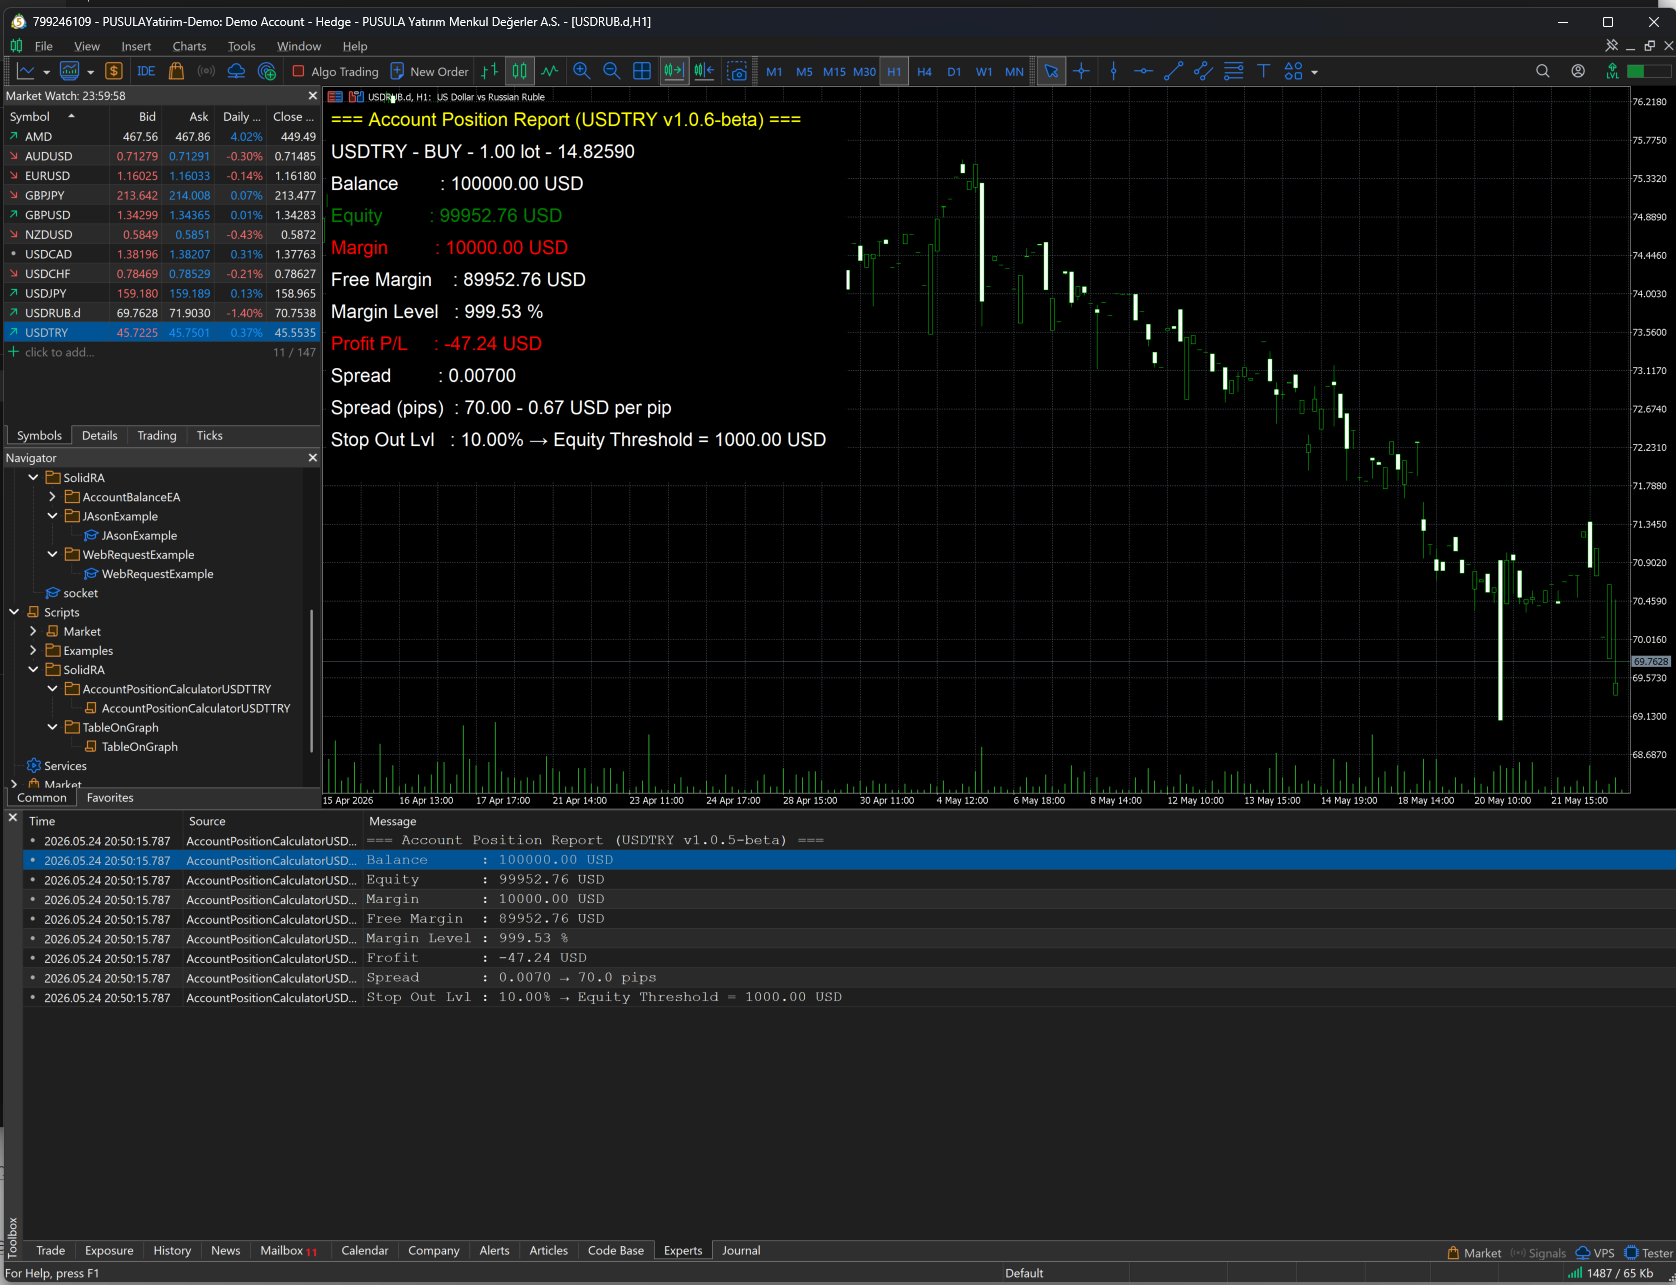Take chart screenshot with camera icon
Viewport: 1676px width, 1285px height.
(737, 71)
